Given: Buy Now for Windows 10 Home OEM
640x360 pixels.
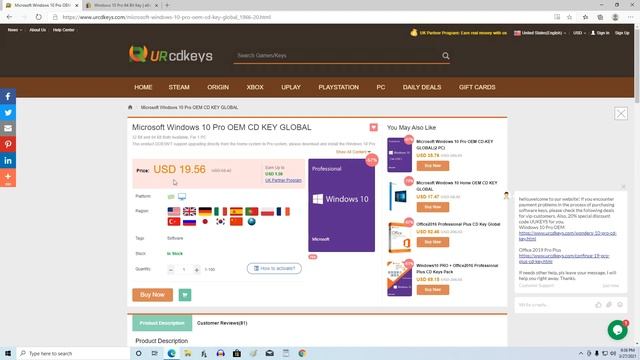Looking at the screenshot, I should tap(433, 207).
